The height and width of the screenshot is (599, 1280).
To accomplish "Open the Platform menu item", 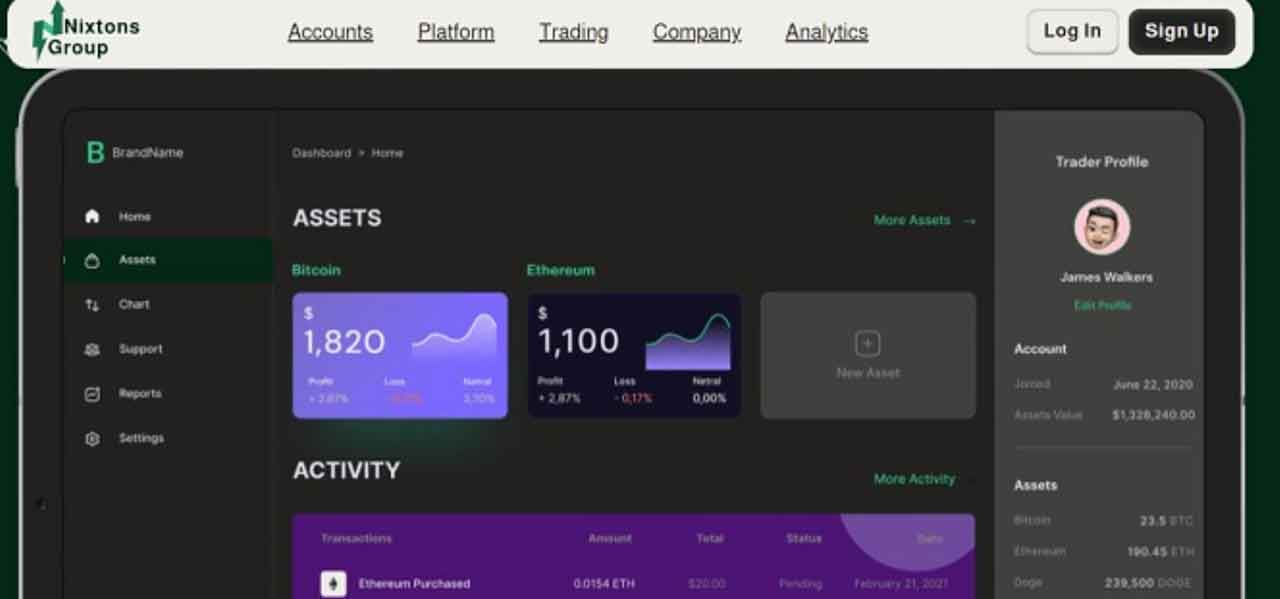I will tap(456, 32).
